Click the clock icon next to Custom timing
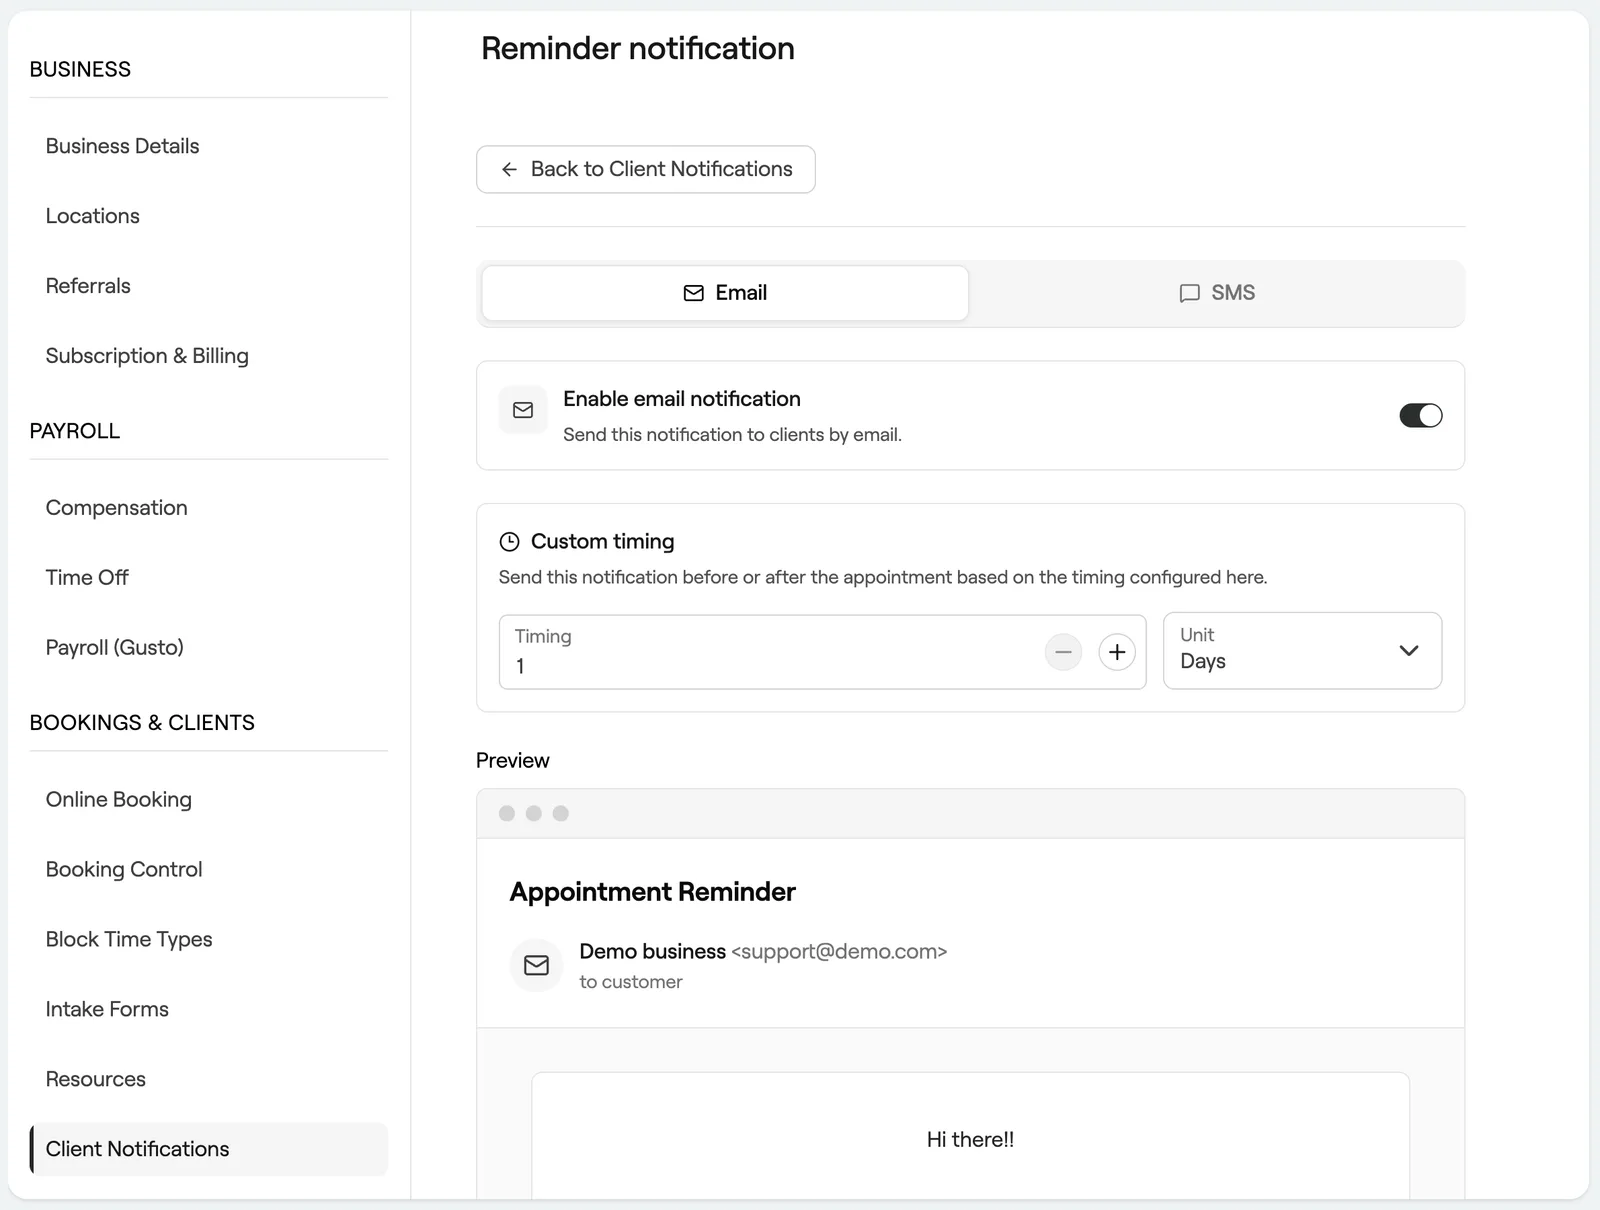 click(509, 542)
